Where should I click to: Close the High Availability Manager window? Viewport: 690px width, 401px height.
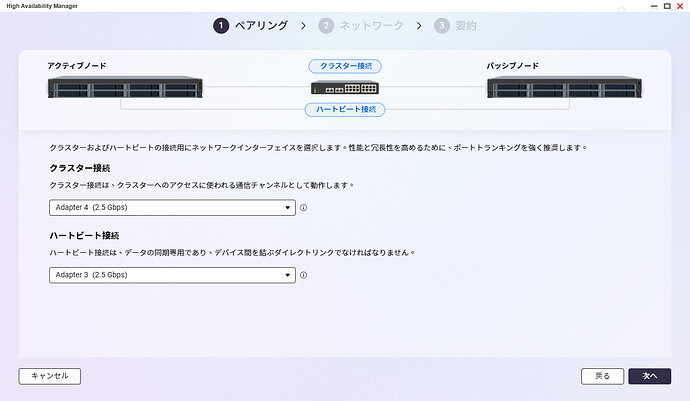click(680, 6)
